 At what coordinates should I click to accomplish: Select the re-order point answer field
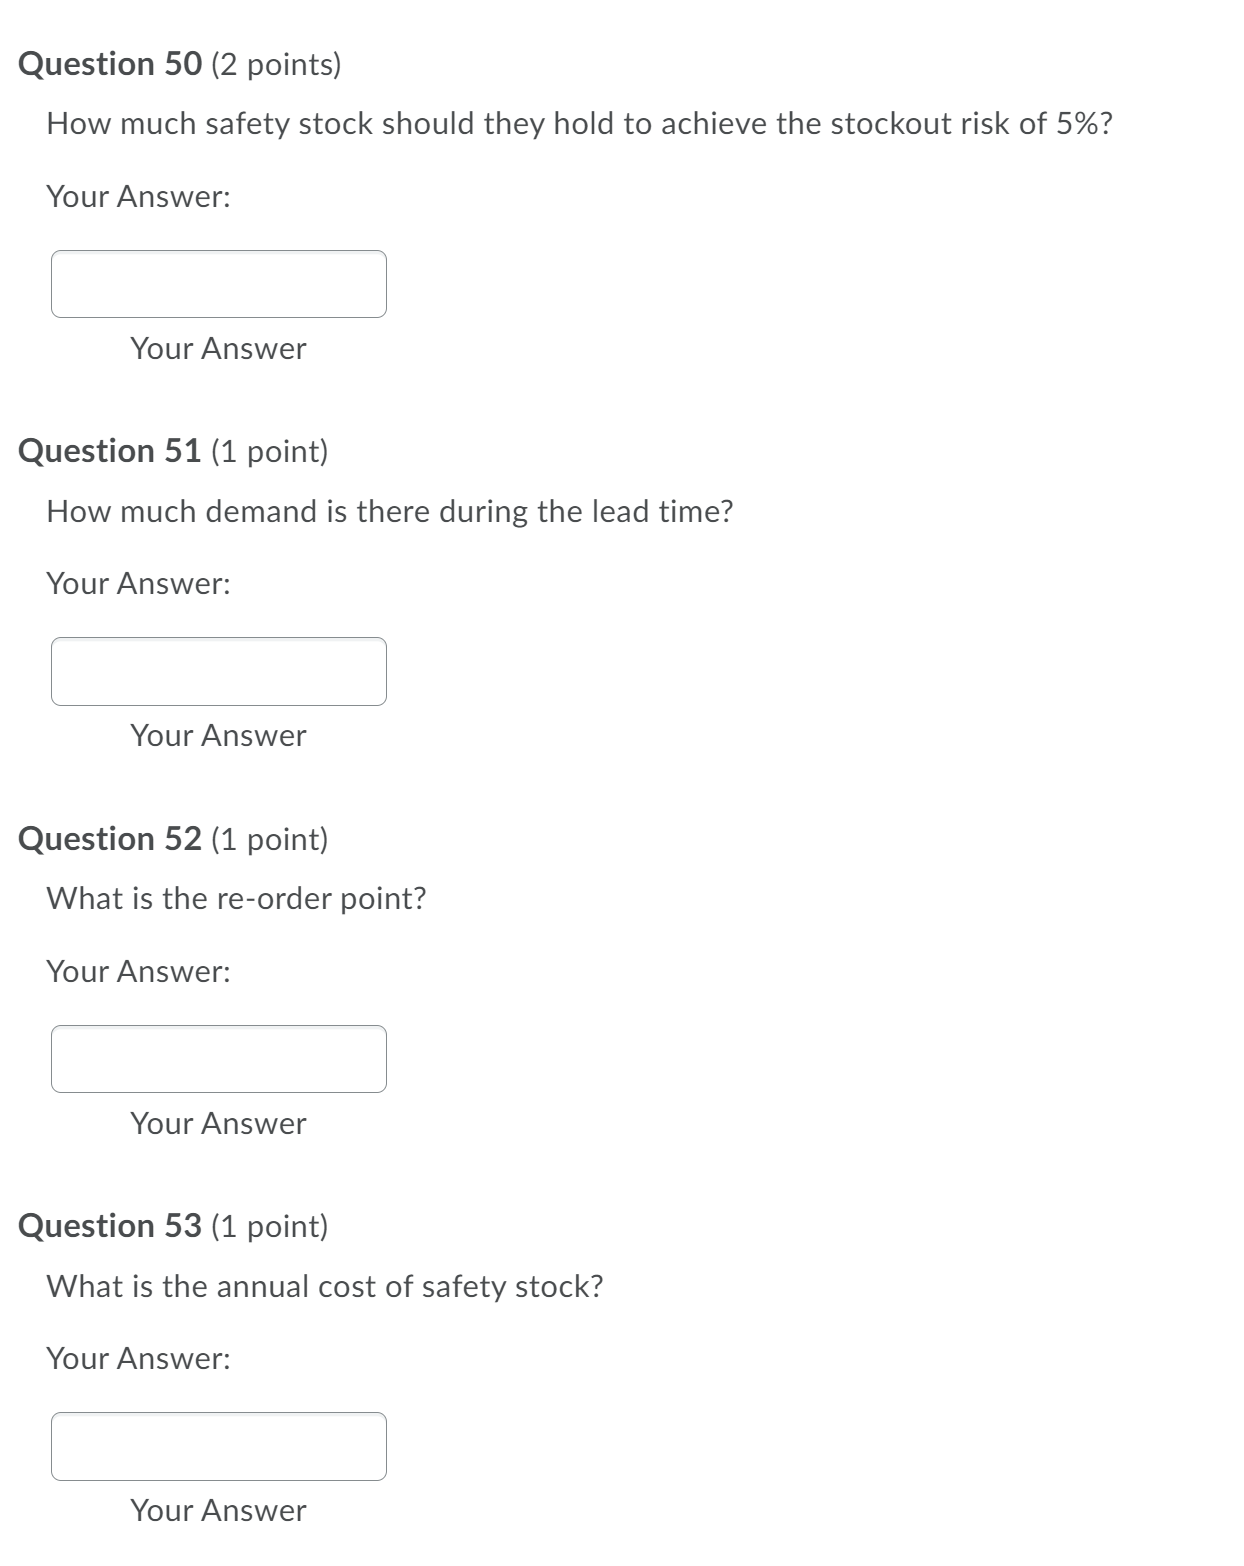219,1058
